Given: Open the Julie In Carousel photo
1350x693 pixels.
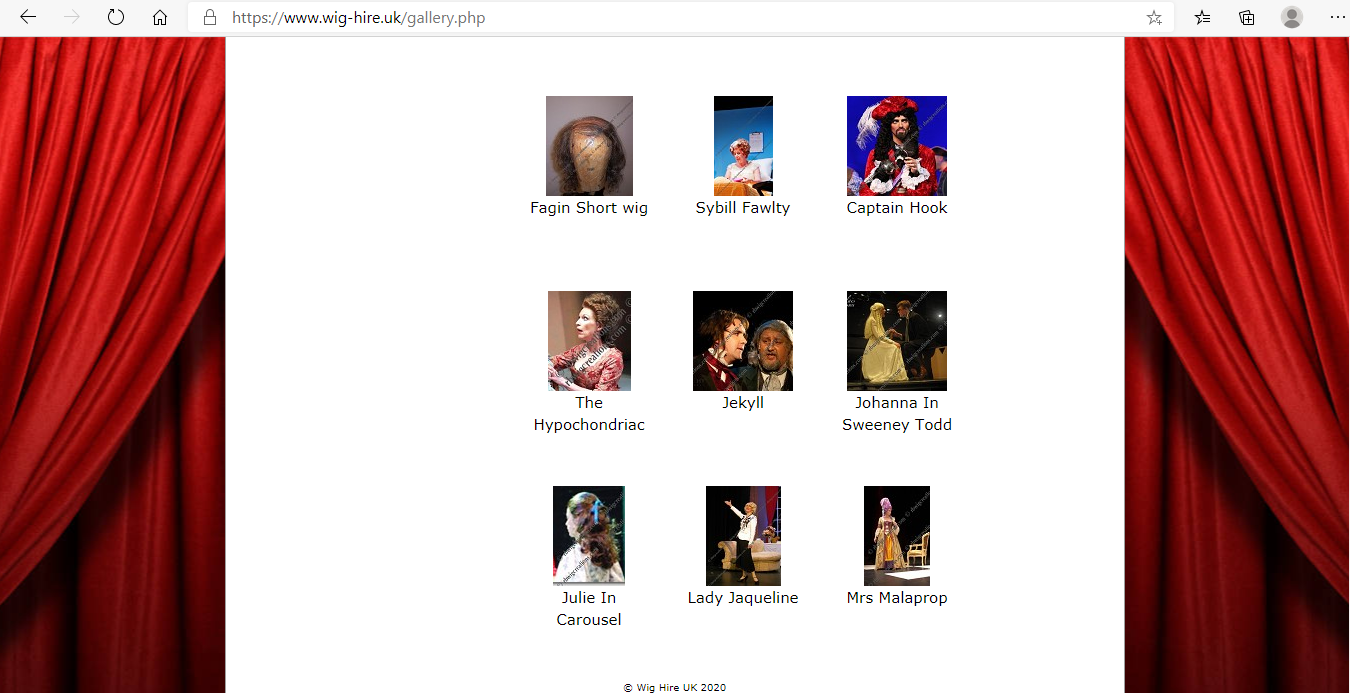Looking at the screenshot, I should click(589, 536).
